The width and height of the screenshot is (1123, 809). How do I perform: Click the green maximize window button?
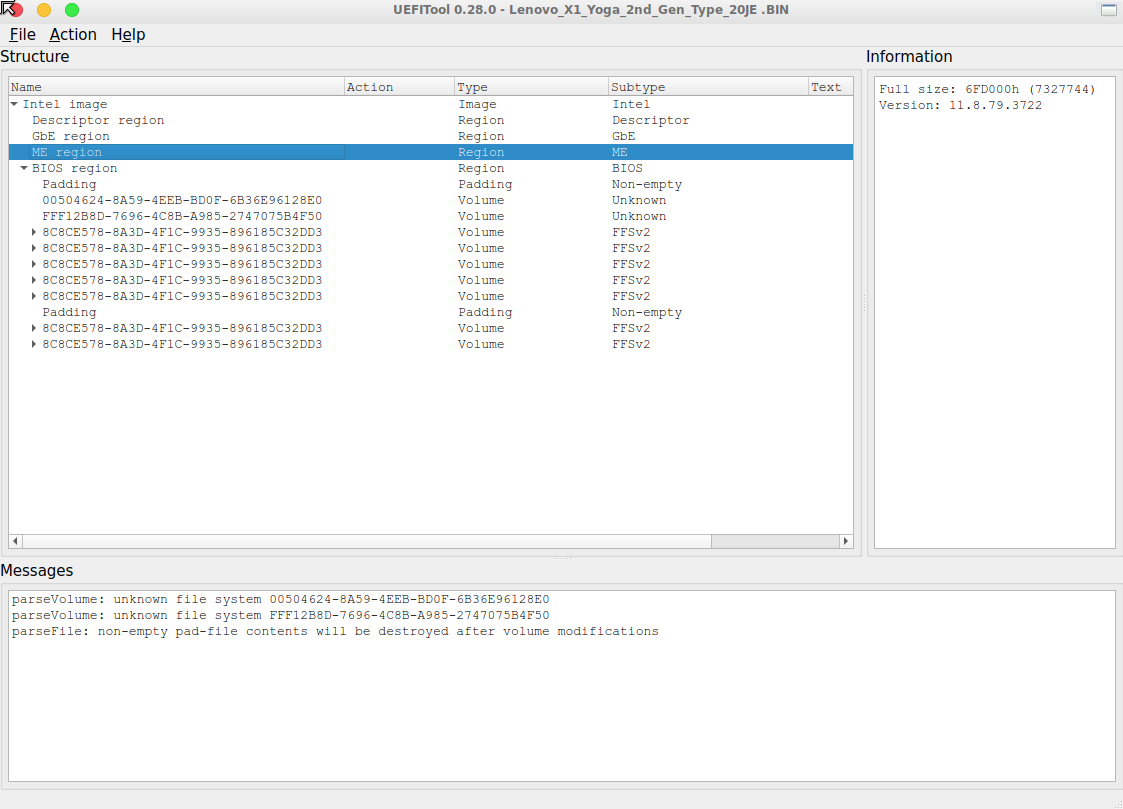[72, 10]
